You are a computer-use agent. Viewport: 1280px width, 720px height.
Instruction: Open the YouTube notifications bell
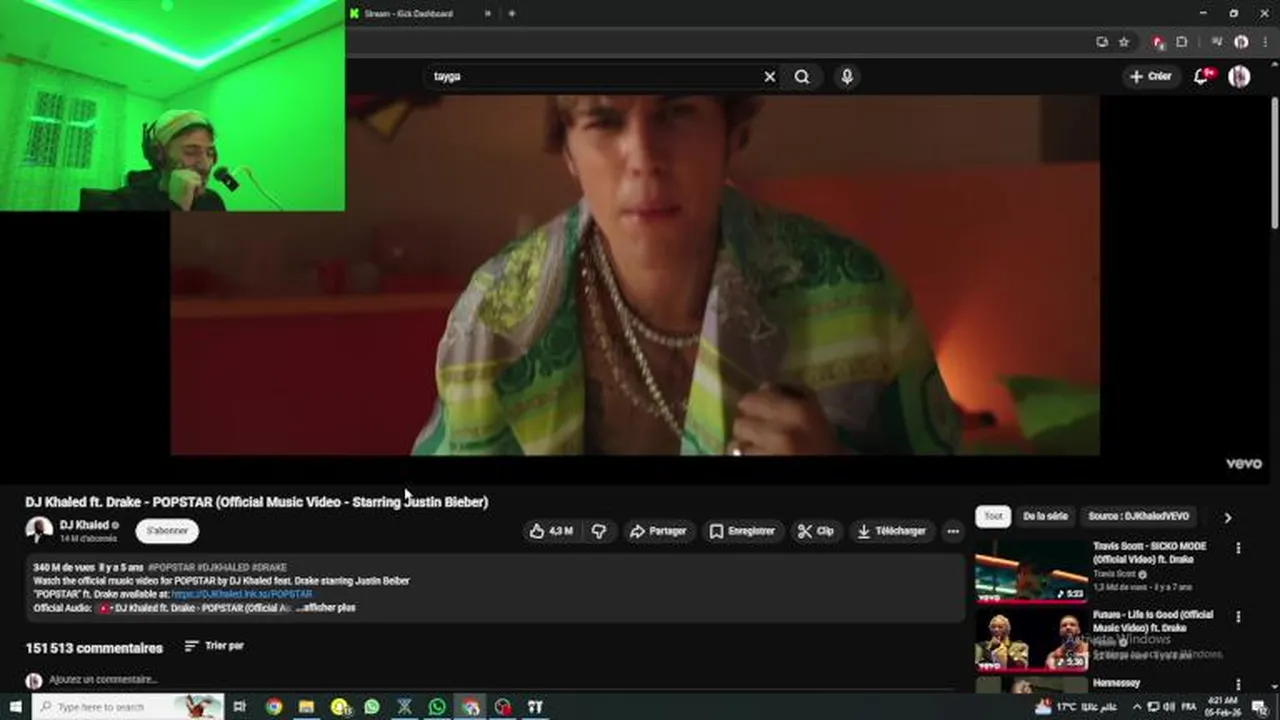[1202, 77]
